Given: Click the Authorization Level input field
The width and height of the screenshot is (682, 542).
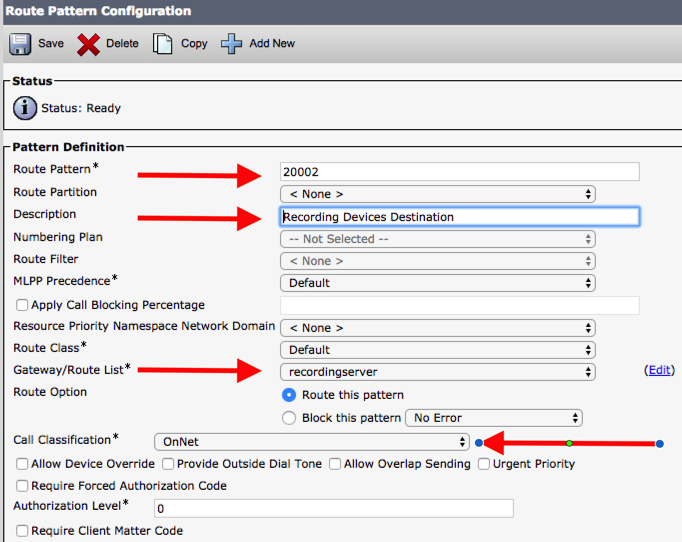Looking at the screenshot, I should (x=332, y=509).
